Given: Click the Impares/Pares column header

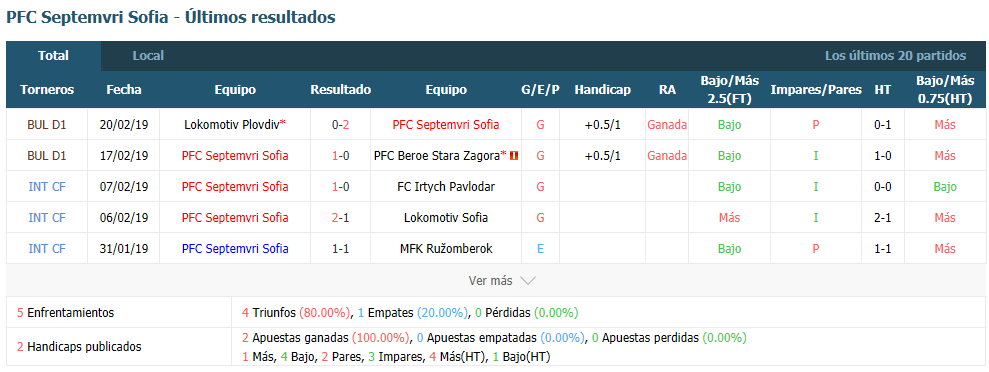Looking at the screenshot, I should point(816,90).
